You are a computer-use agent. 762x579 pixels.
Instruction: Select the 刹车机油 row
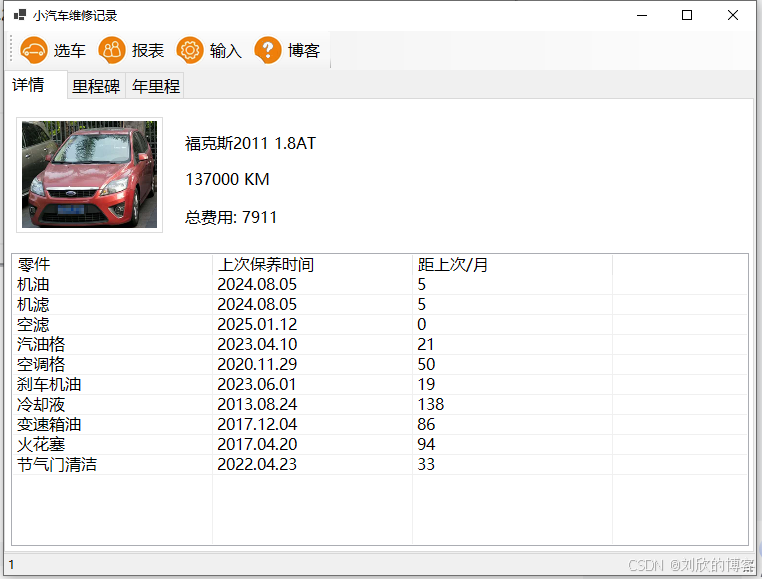(380, 384)
